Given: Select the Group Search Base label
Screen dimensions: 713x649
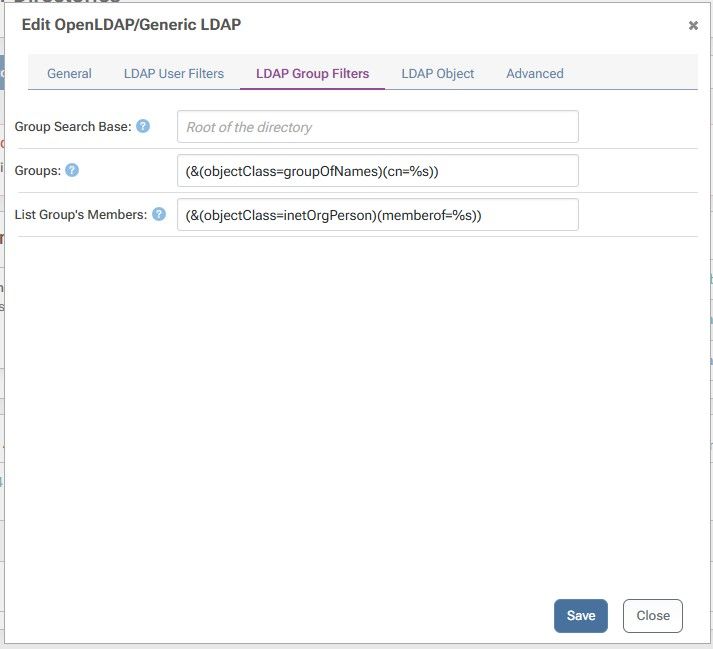Looking at the screenshot, I should click(73, 126).
